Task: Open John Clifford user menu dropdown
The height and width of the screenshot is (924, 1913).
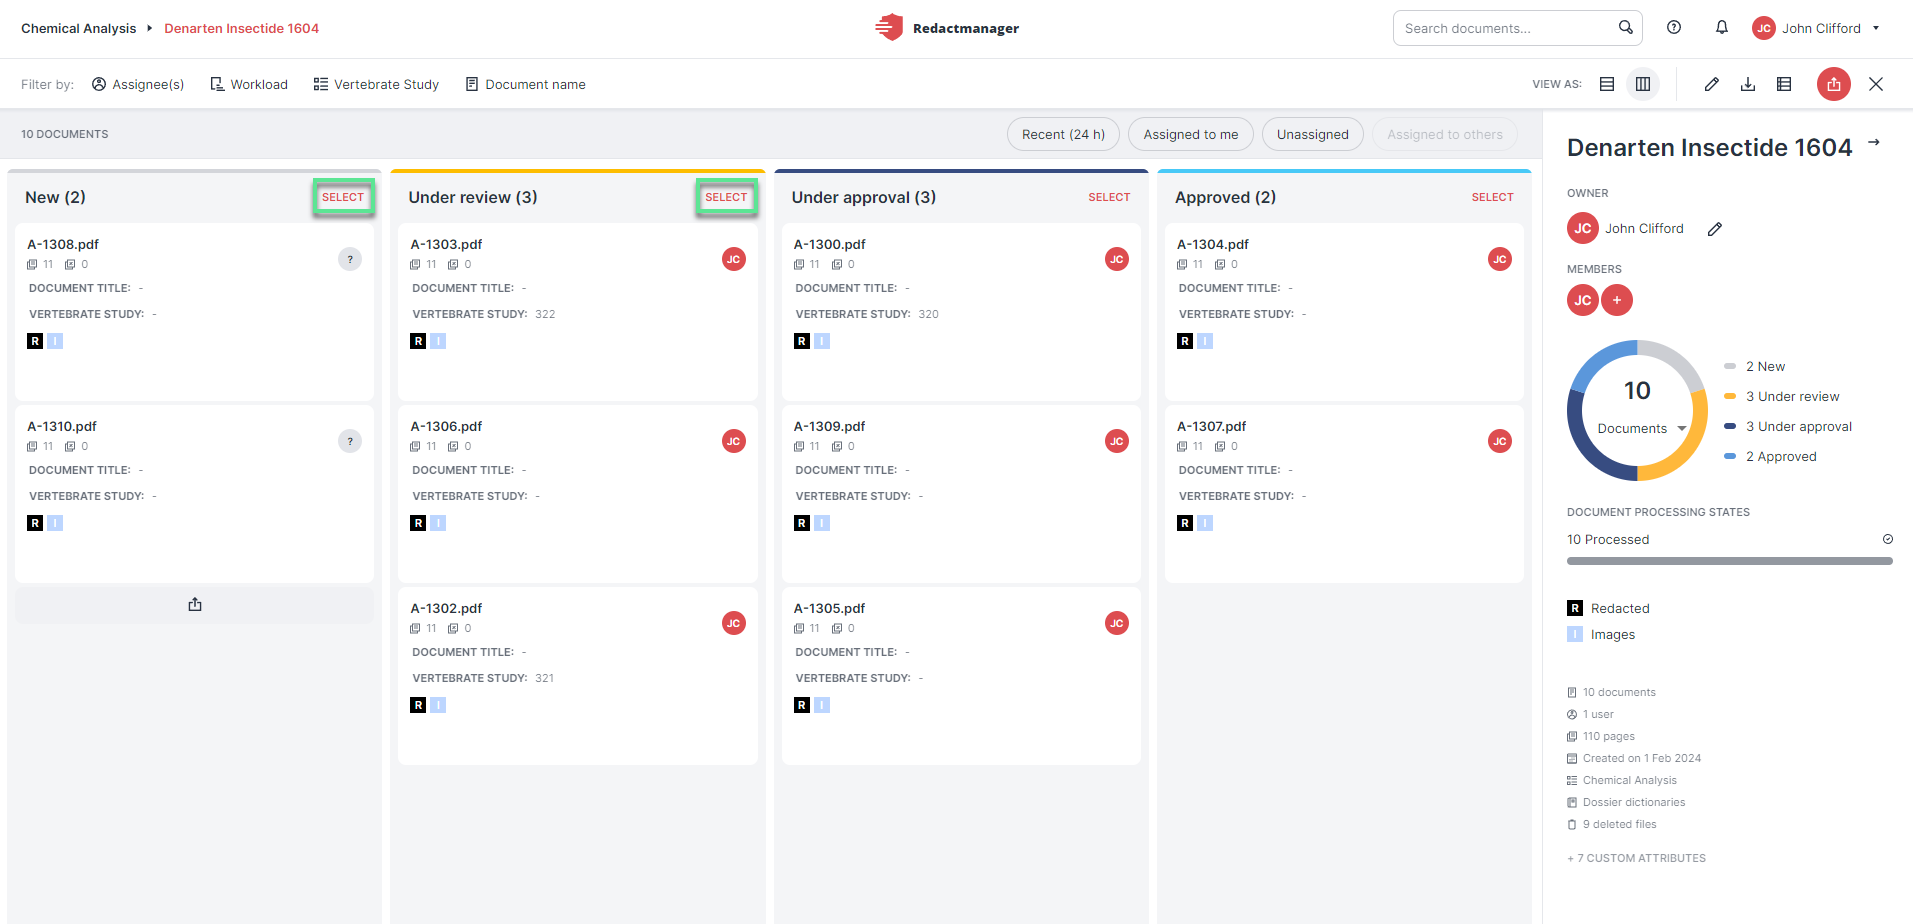Action: tap(1816, 28)
